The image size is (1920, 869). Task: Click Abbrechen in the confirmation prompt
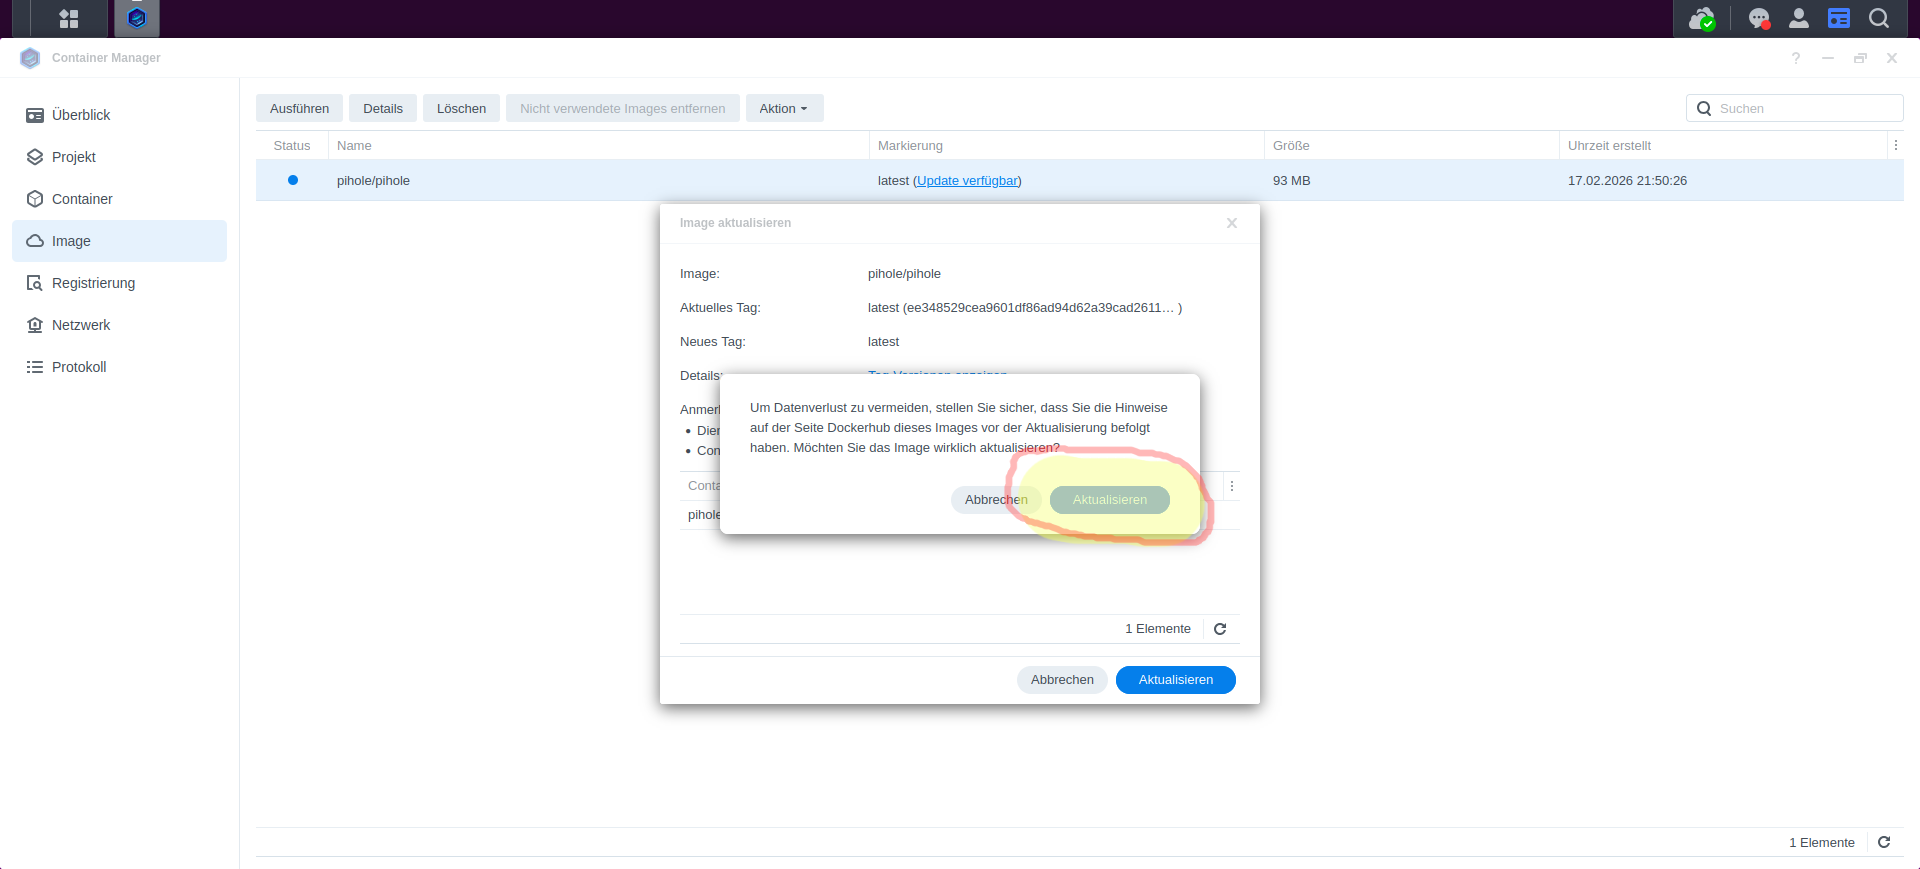pyautogui.click(x=995, y=500)
